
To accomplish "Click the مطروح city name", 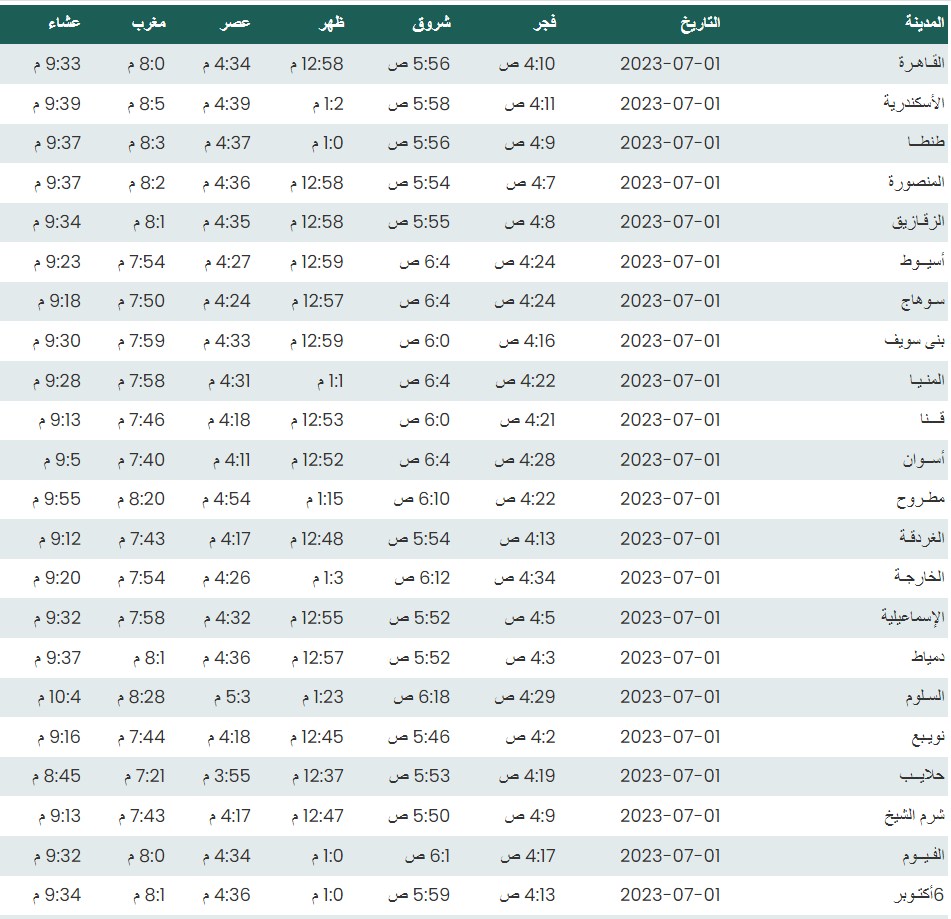I will click(920, 499).
